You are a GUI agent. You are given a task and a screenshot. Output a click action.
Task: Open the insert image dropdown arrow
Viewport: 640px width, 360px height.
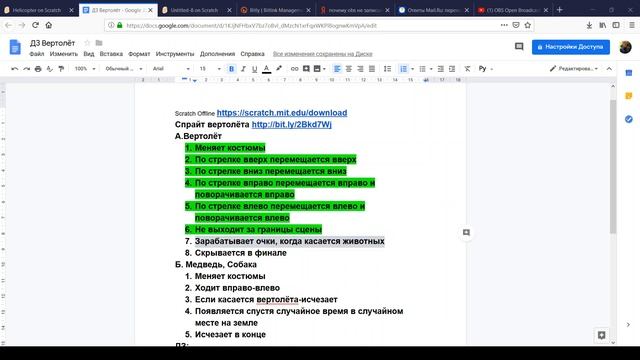tap(324, 69)
